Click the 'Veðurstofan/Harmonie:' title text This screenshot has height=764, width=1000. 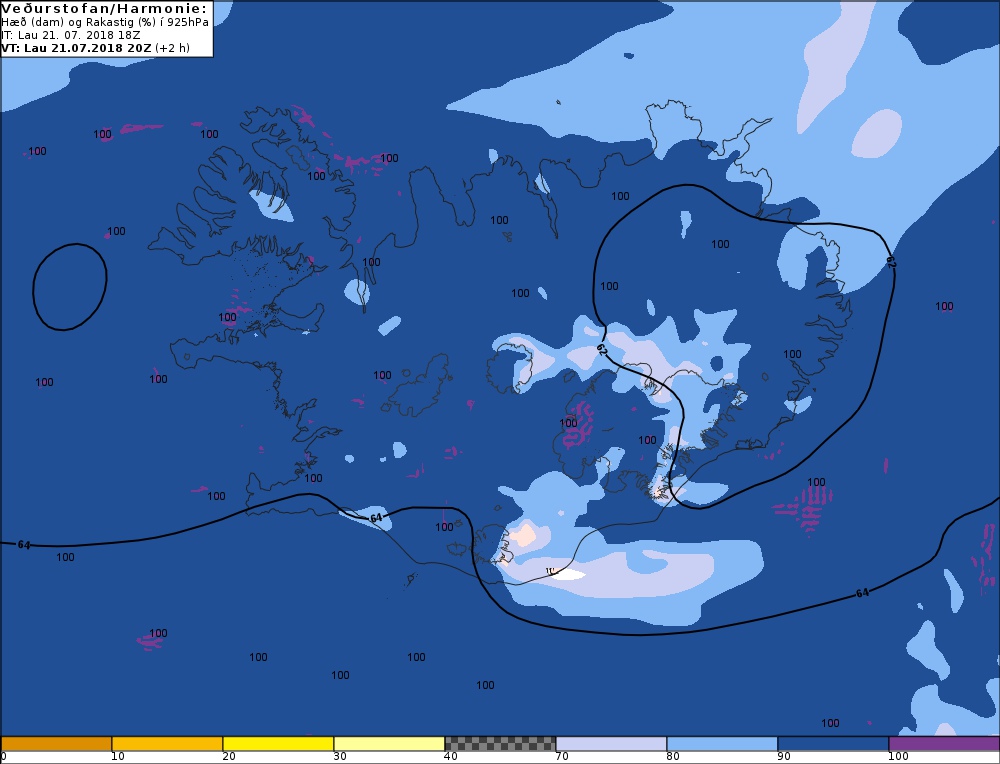[105, 8]
